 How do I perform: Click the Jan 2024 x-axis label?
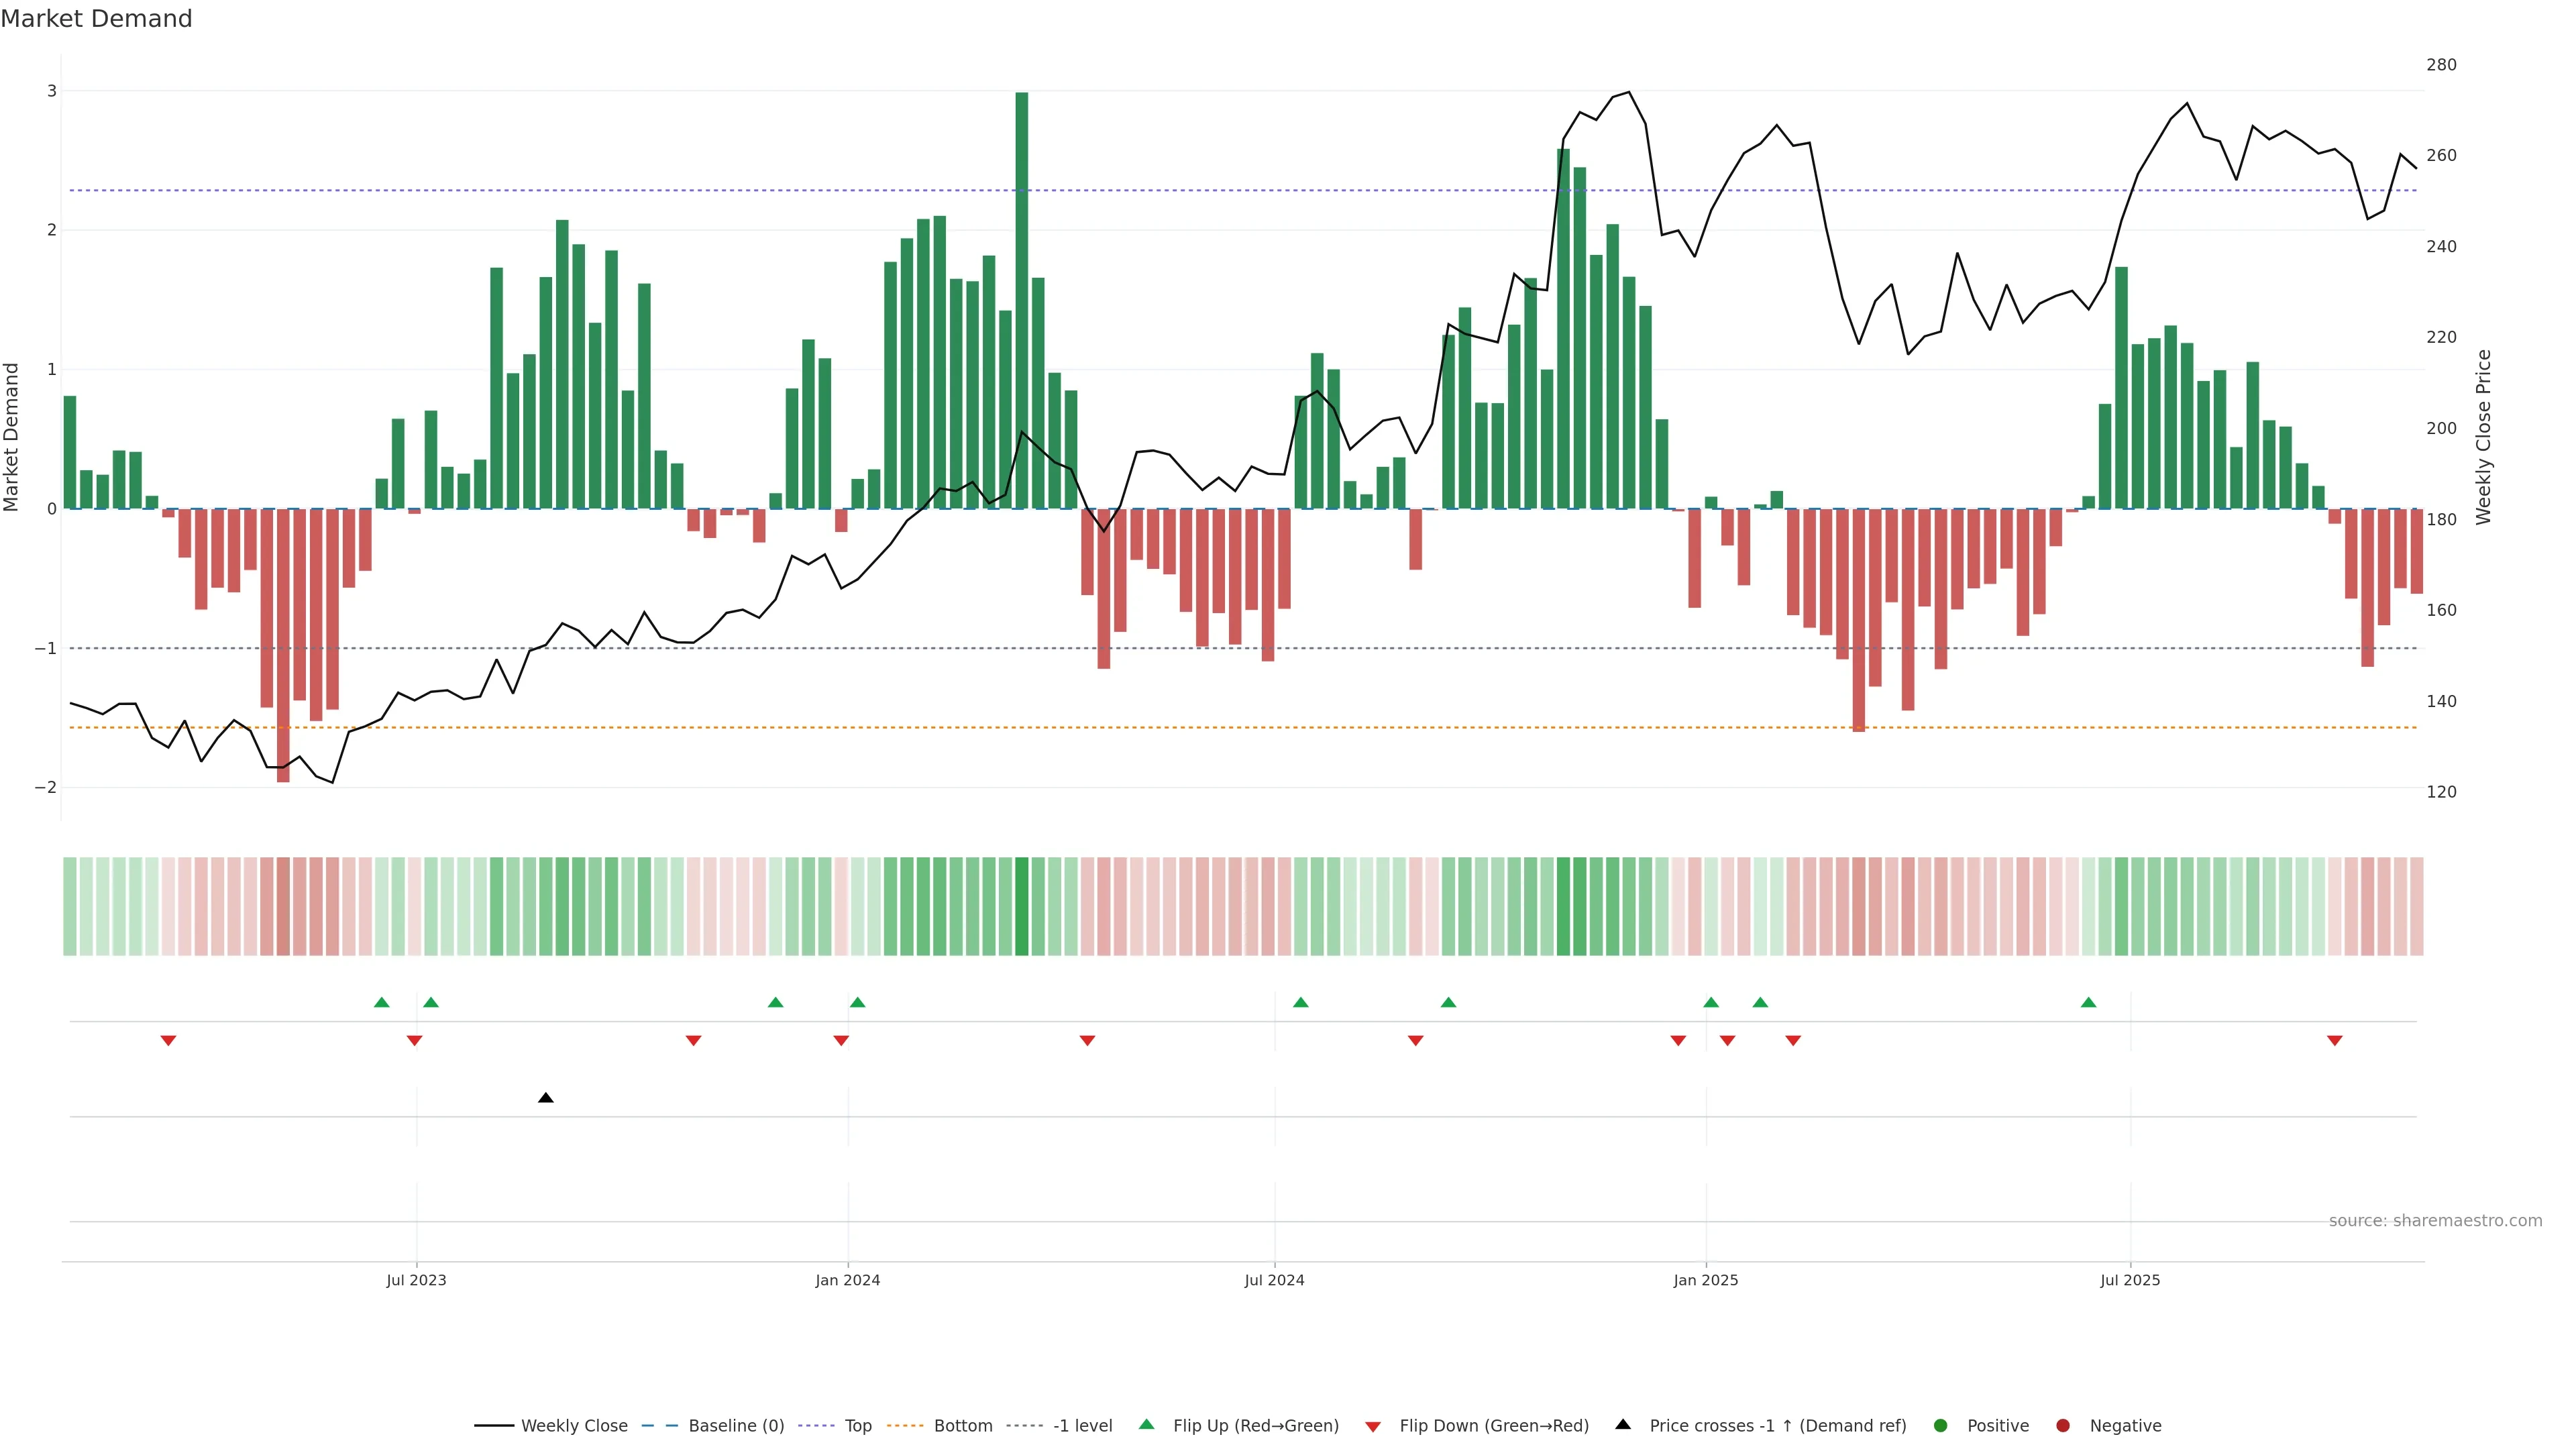point(847,1280)
